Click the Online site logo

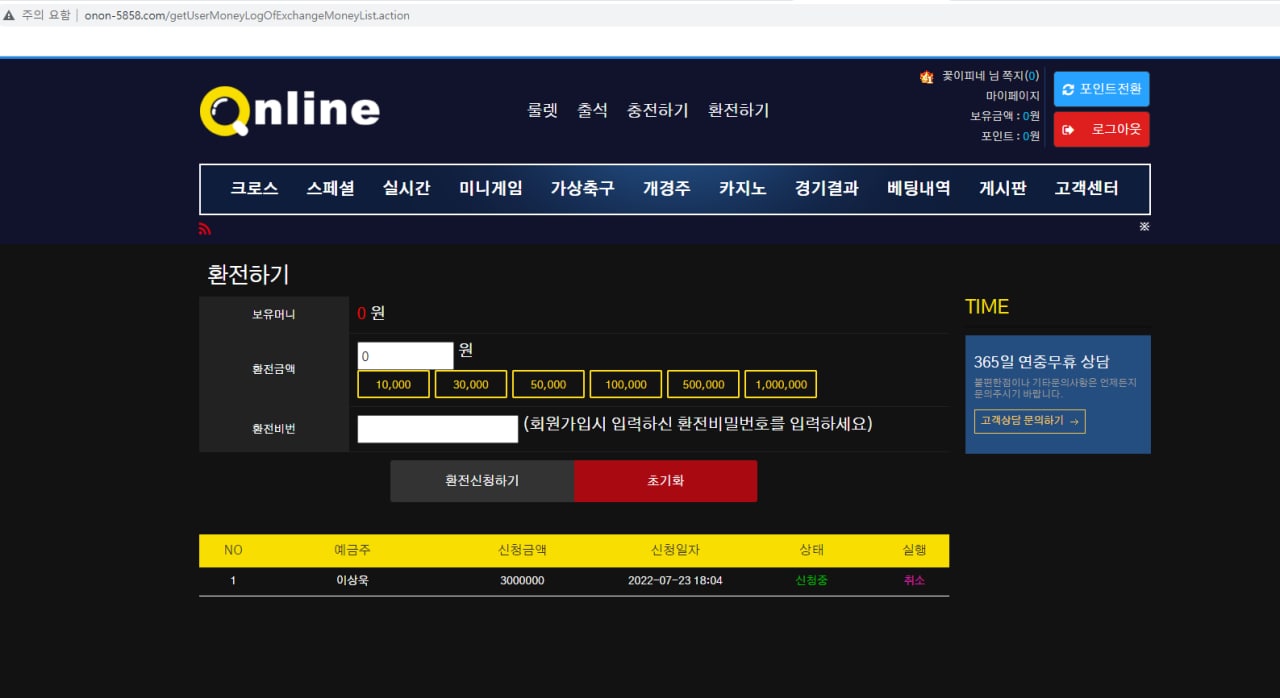click(x=289, y=110)
